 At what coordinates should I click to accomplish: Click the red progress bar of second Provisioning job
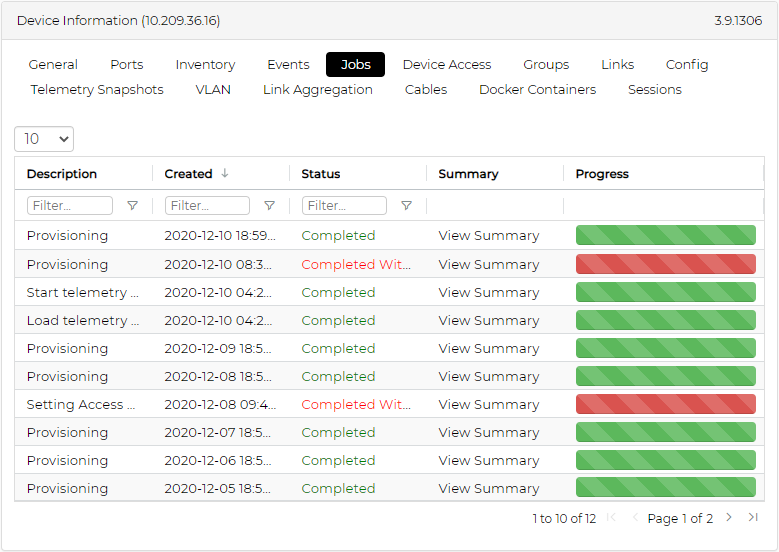[665, 265]
